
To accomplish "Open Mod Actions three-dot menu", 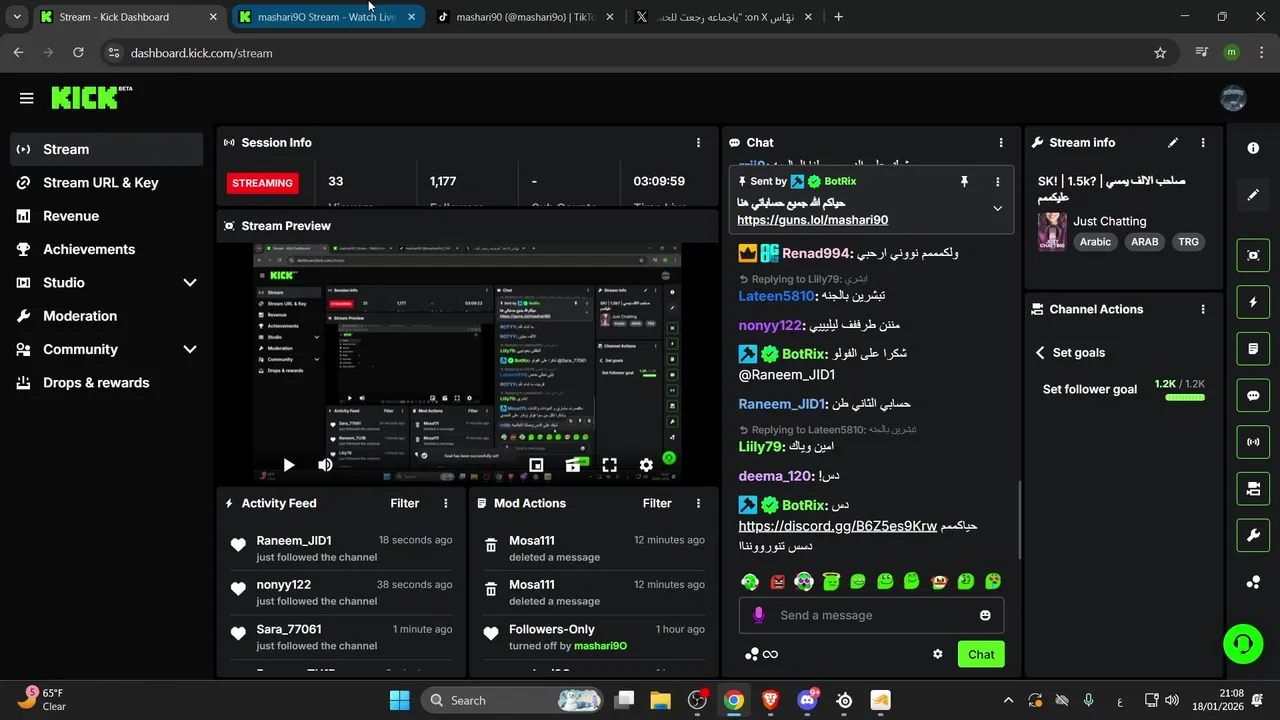I will pos(698,503).
